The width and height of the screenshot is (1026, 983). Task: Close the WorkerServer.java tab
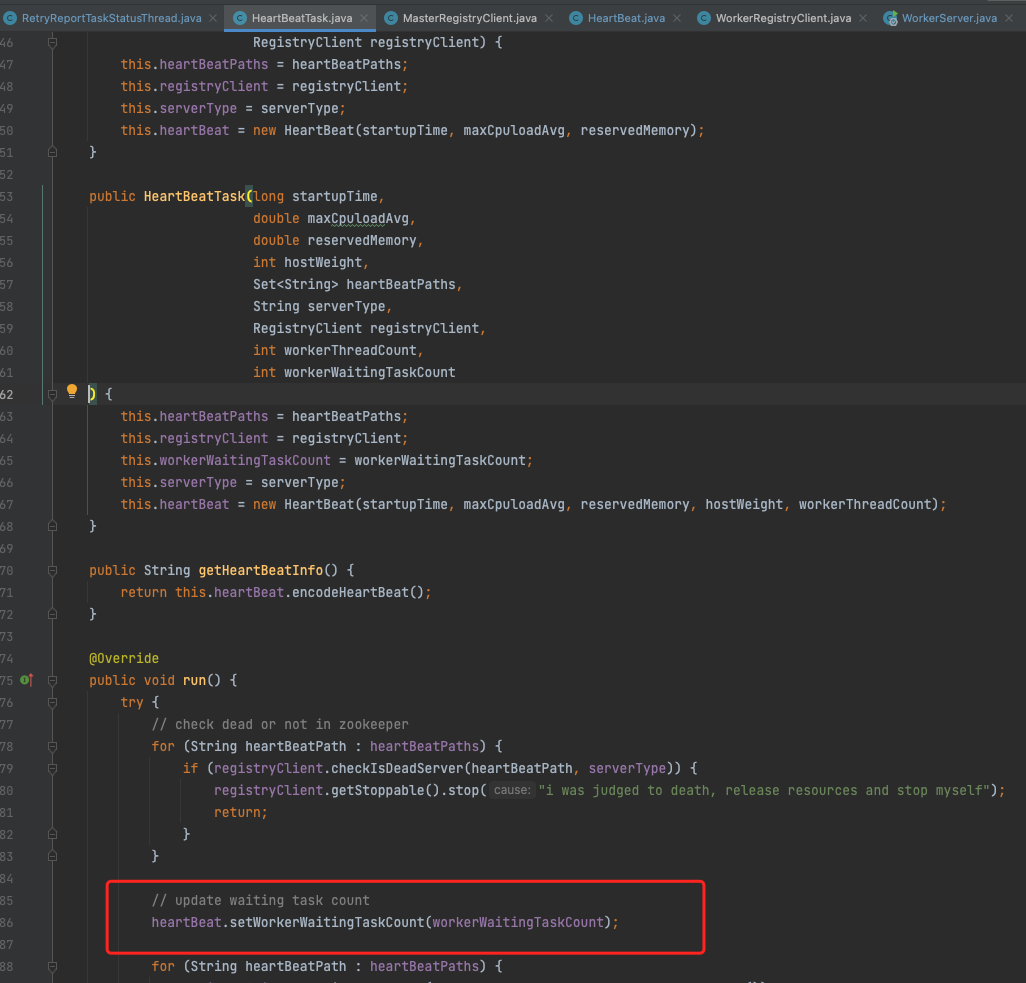point(1010,18)
